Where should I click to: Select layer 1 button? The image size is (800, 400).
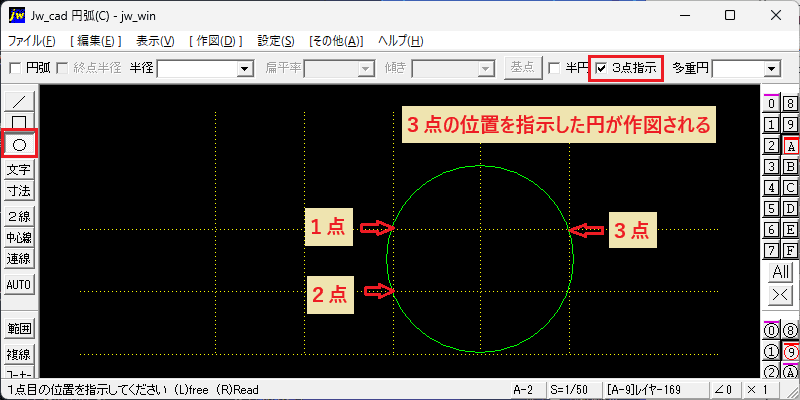pos(771,124)
